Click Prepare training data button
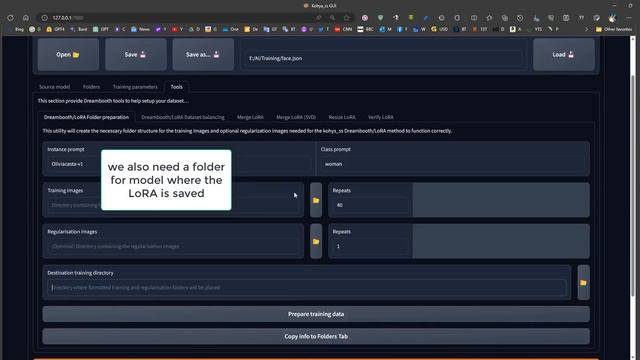 point(316,314)
